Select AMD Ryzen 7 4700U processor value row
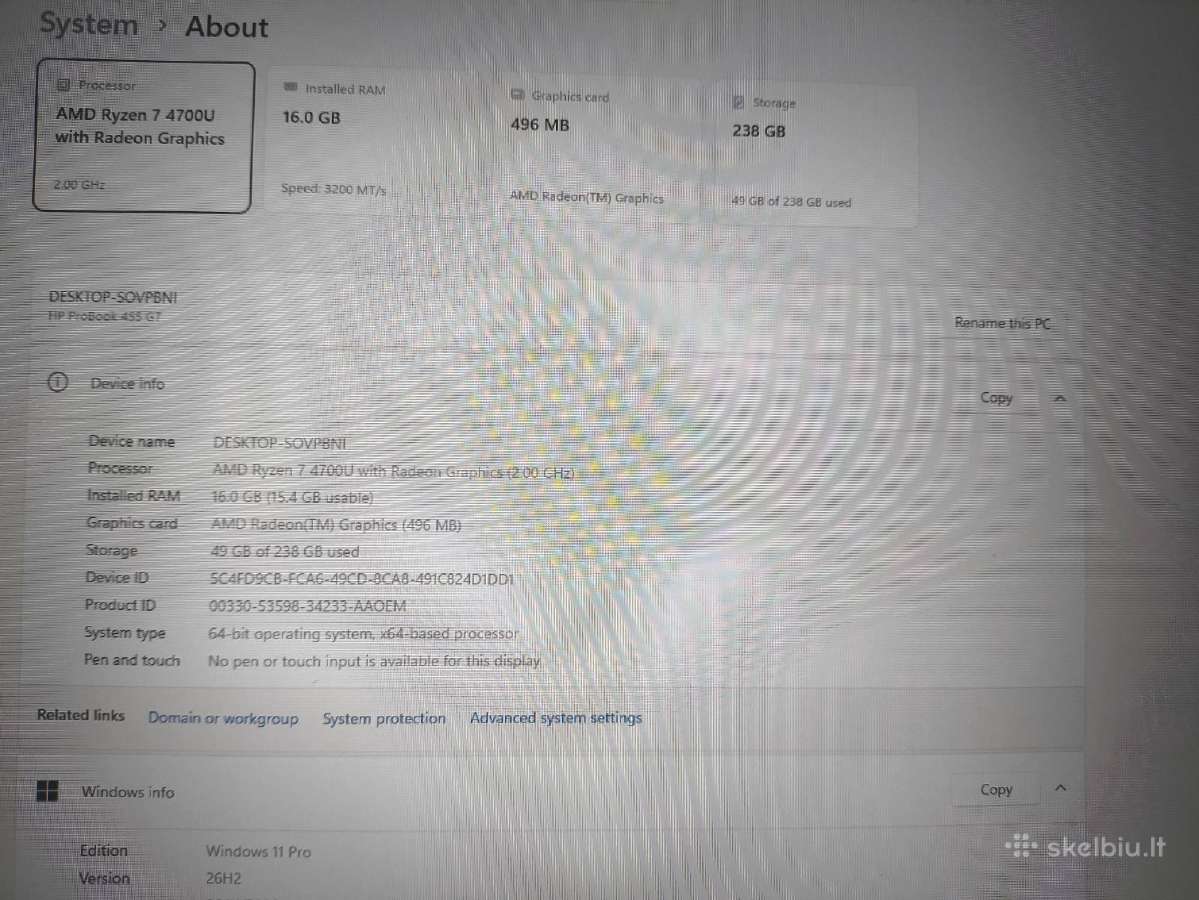 tap(393, 472)
